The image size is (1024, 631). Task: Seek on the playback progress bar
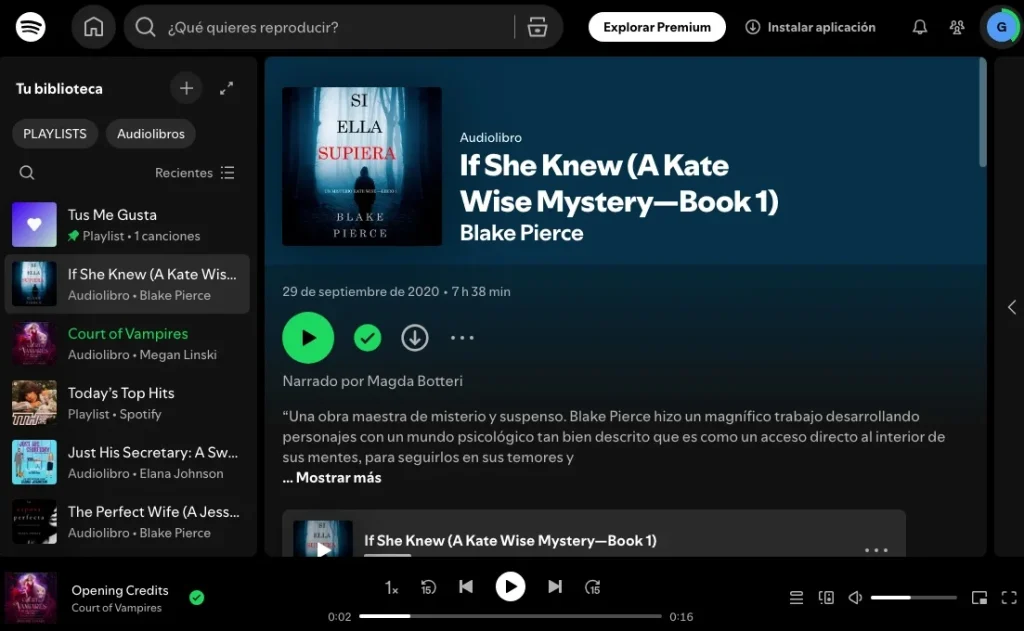tap(510, 616)
